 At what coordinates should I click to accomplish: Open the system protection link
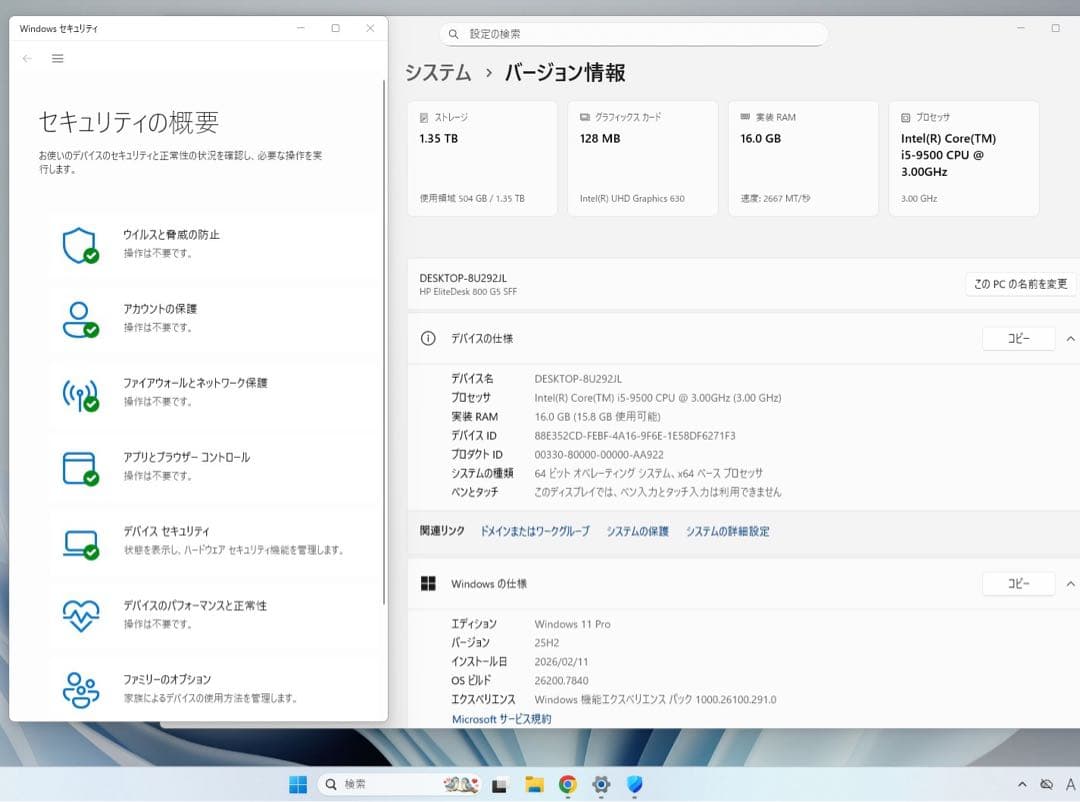click(637, 531)
